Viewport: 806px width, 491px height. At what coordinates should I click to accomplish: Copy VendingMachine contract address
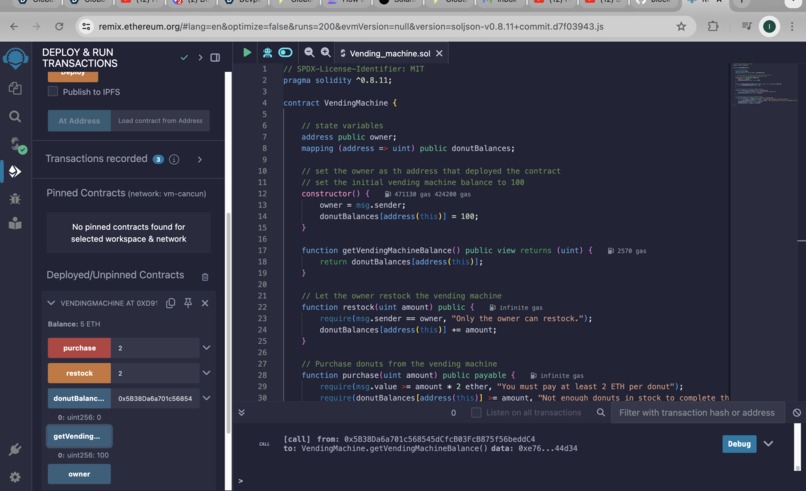[x=171, y=303]
